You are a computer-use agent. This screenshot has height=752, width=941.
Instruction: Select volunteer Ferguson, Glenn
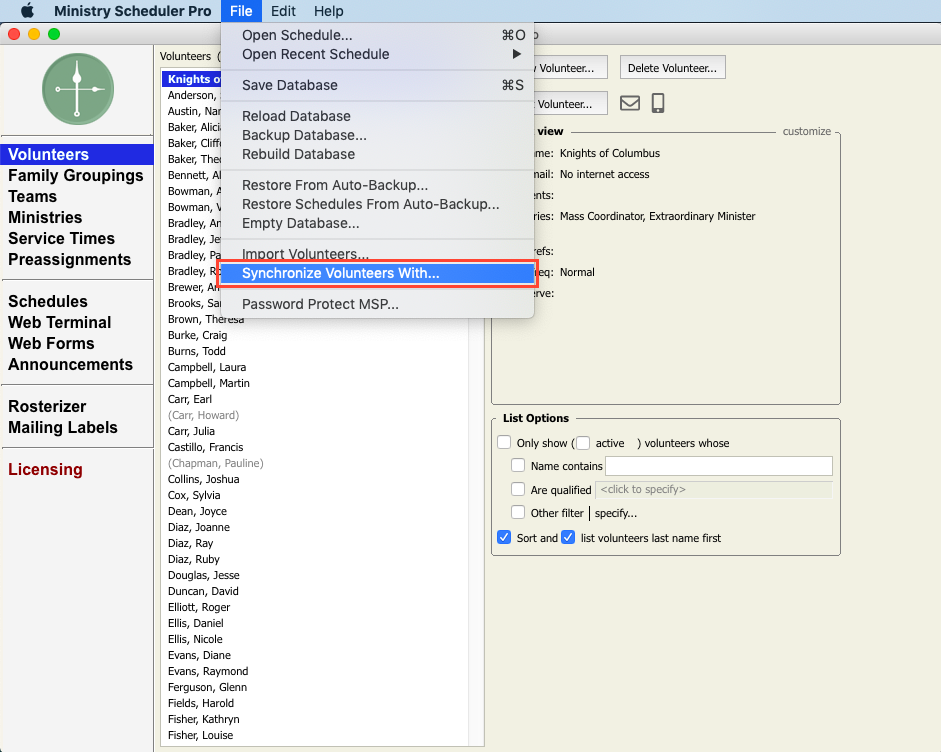point(207,687)
